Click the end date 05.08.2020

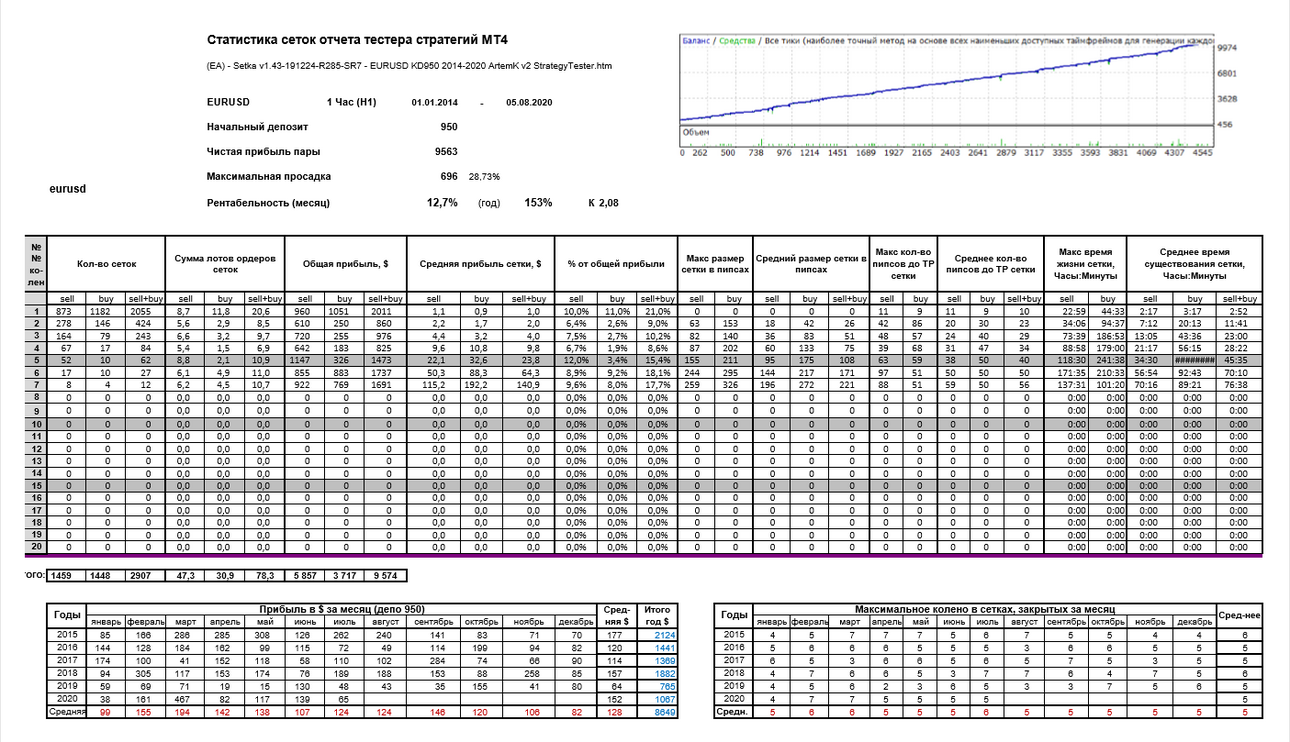point(529,102)
